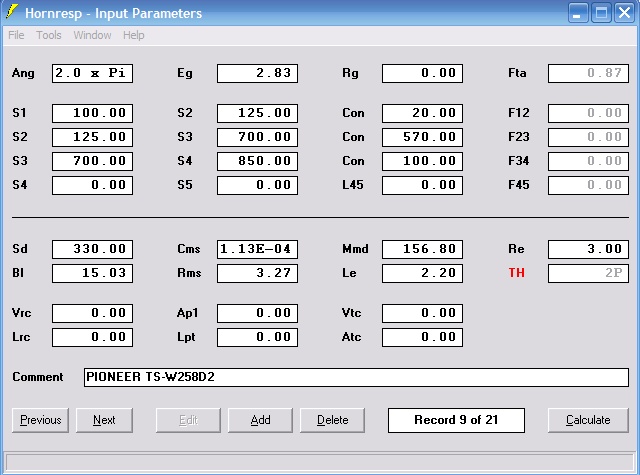
Task: Click the Re field showing 3.00
Action: click(588, 249)
